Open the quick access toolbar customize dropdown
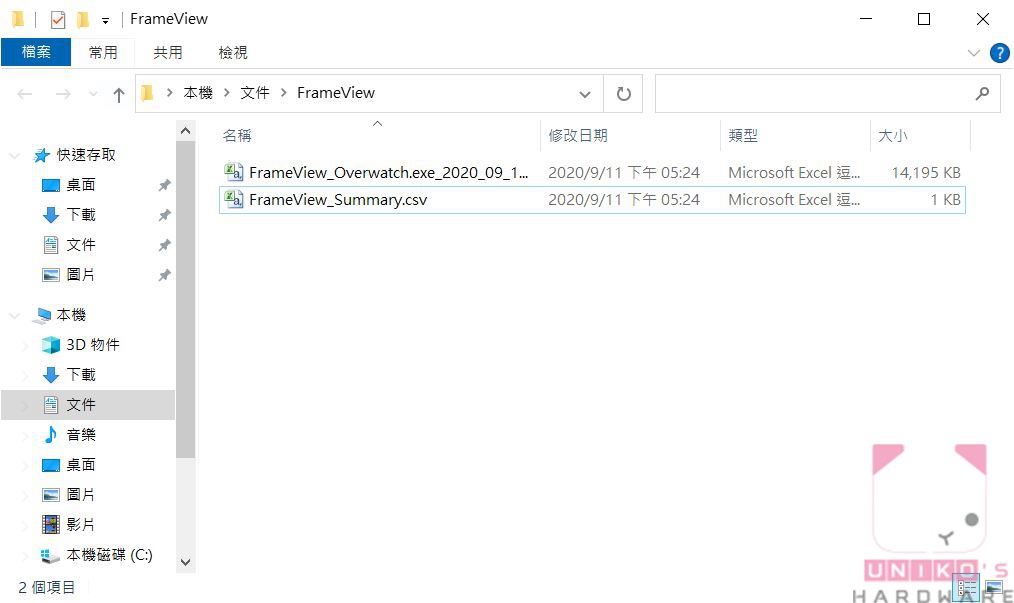This screenshot has width=1014, height=603. coord(105,21)
